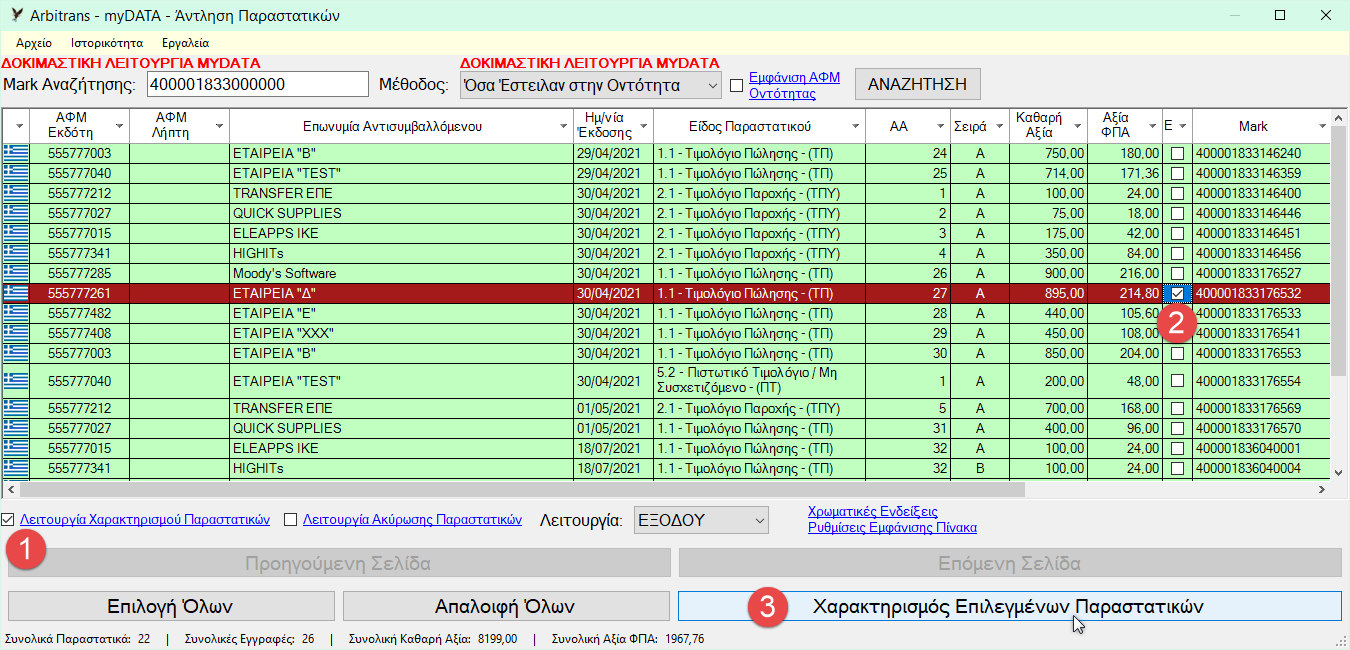This screenshot has height=650, width=1350.
Task: Click the horizontal scrollbar right arrow below the table
Action: [x=1321, y=490]
